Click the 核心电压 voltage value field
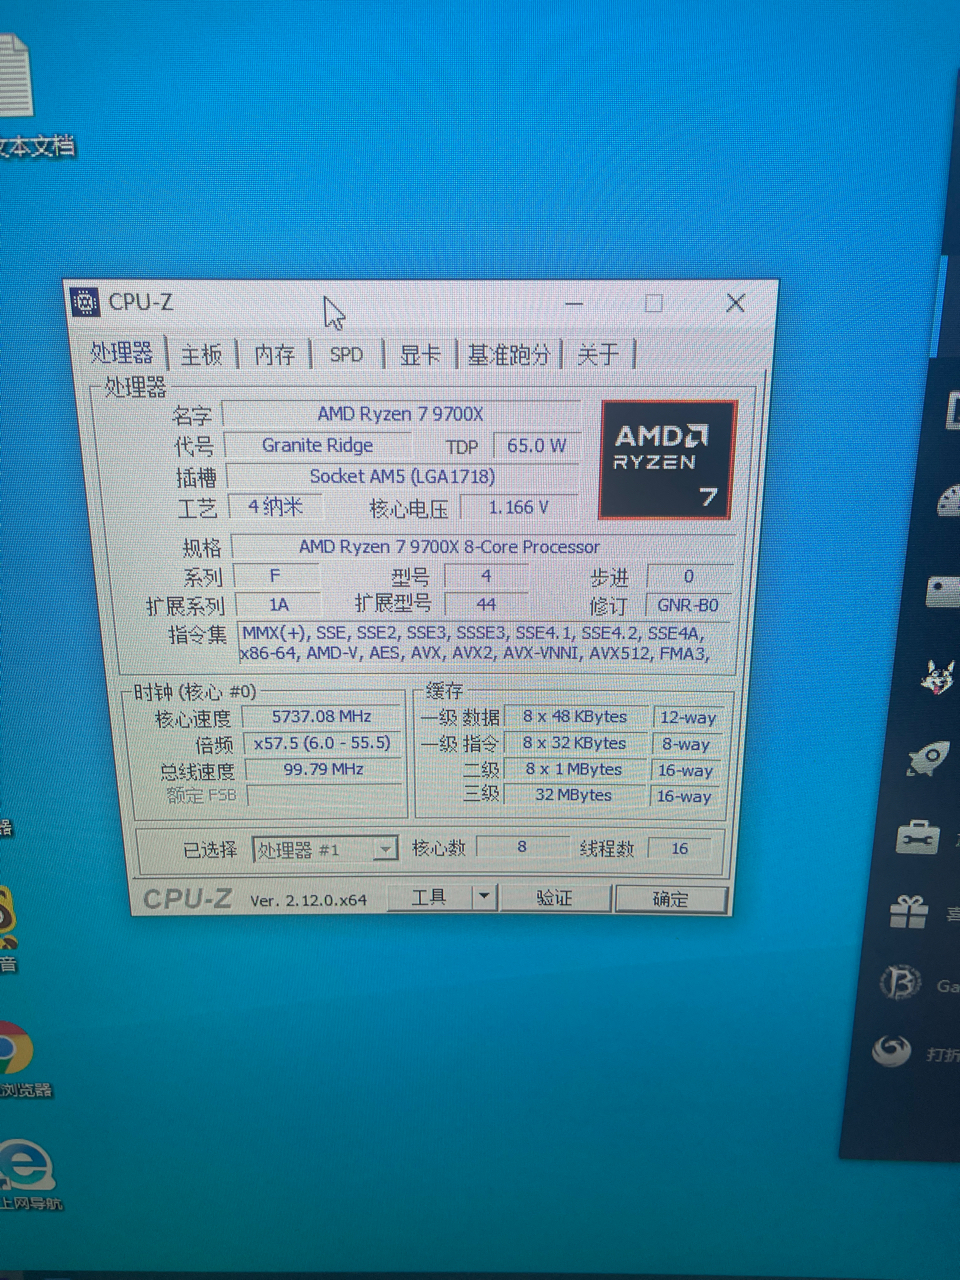This screenshot has width=960, height=1280. tap(518, 507)
